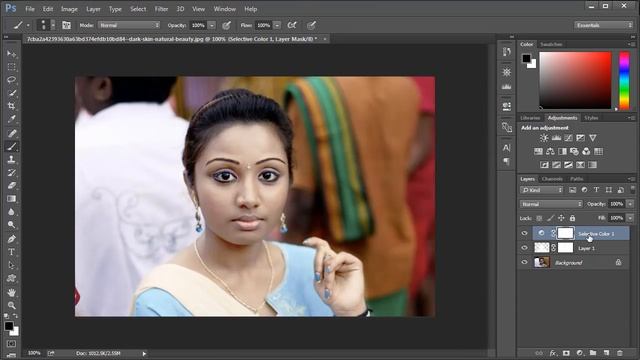
Task: Select the Crop tool
Action: click(x=11, y=106)
